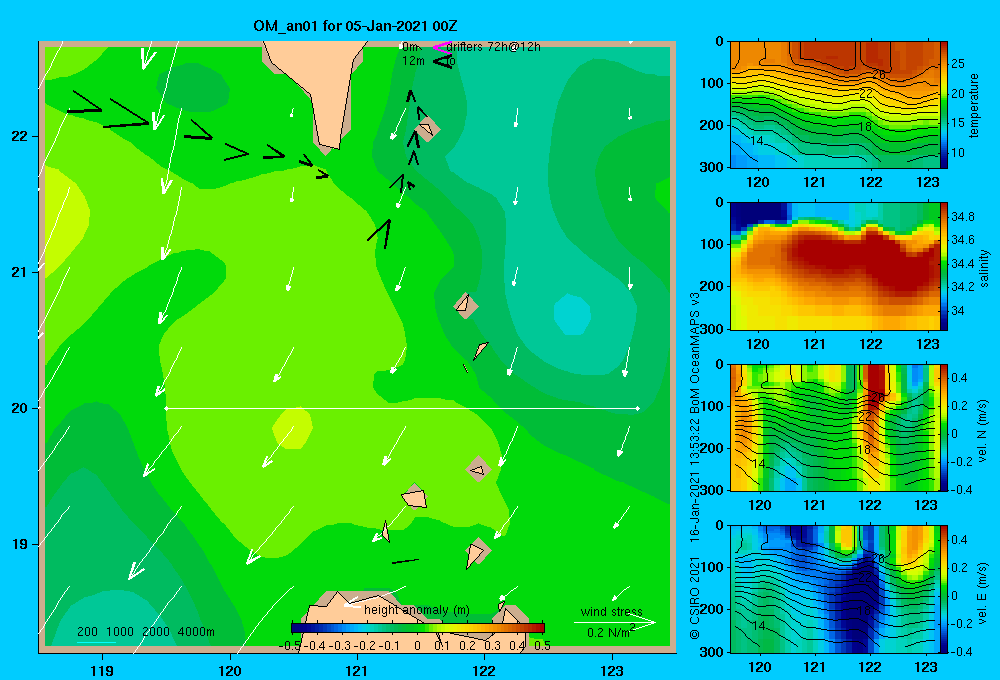Click longitude label 123 on the main map axis
This screenshot has height=680, width=1000.
612,670
